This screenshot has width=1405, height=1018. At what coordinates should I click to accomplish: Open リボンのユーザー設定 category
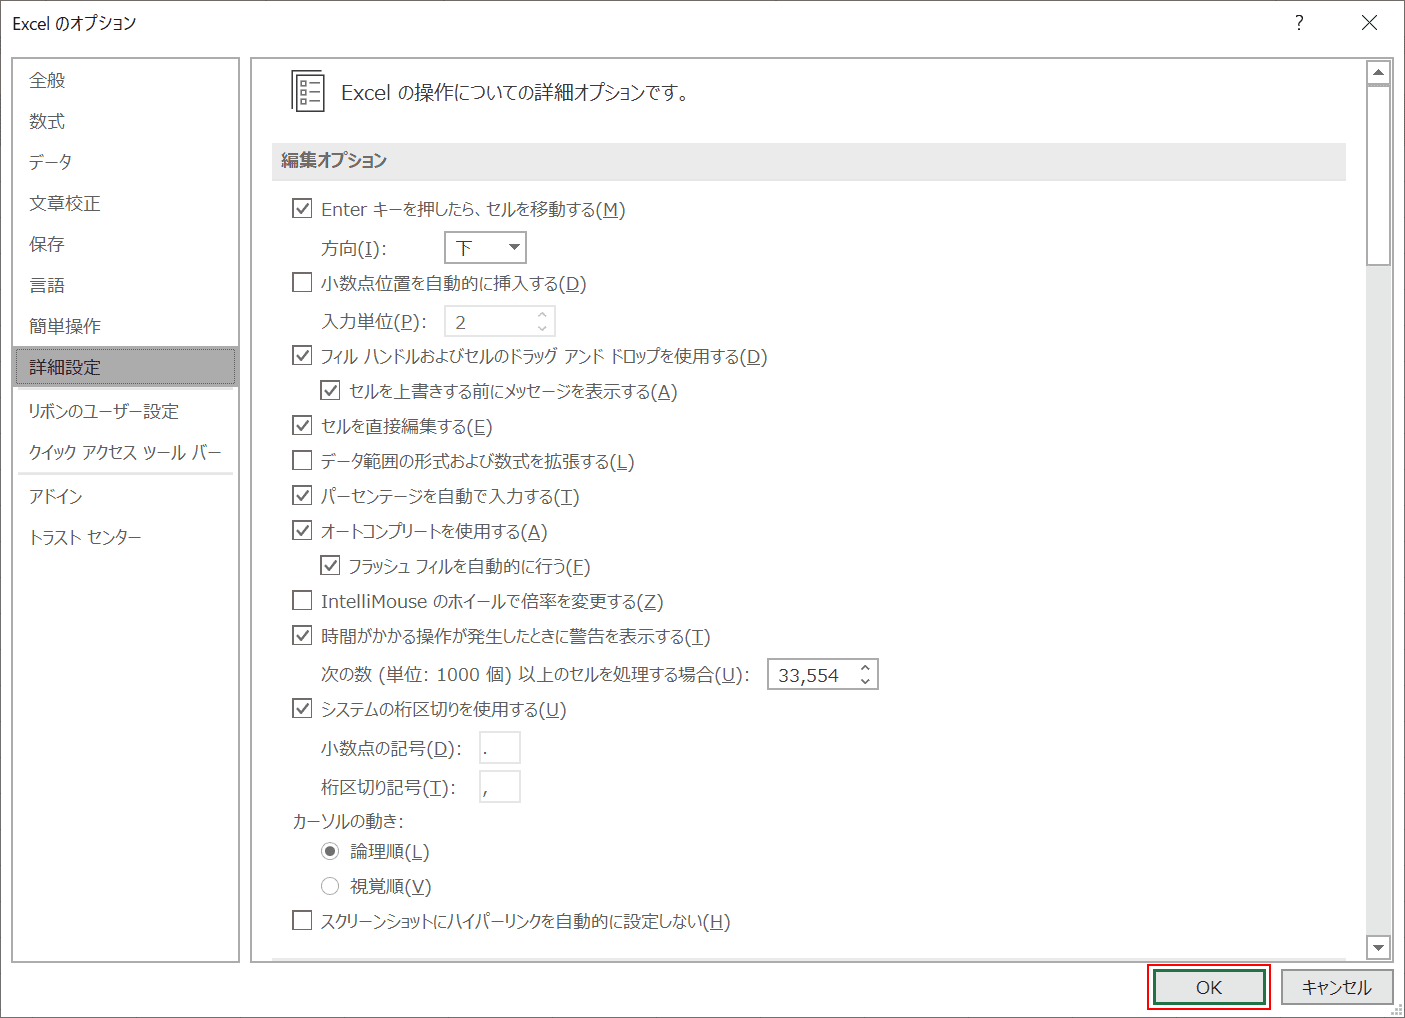125,411
